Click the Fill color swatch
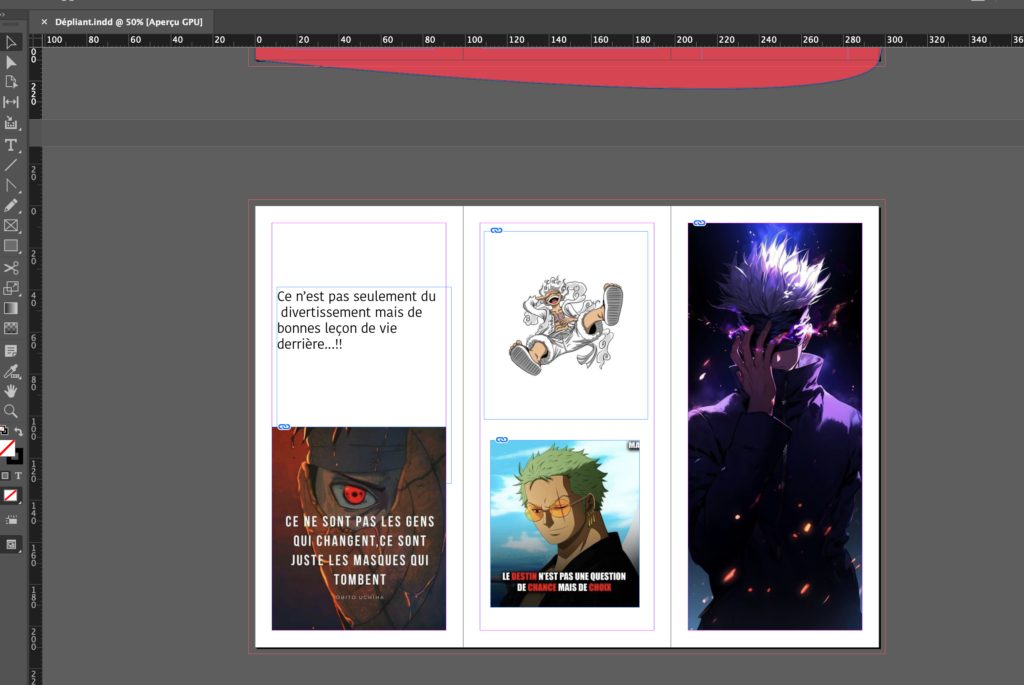1024x685 pixels. (x=7, y=448)
